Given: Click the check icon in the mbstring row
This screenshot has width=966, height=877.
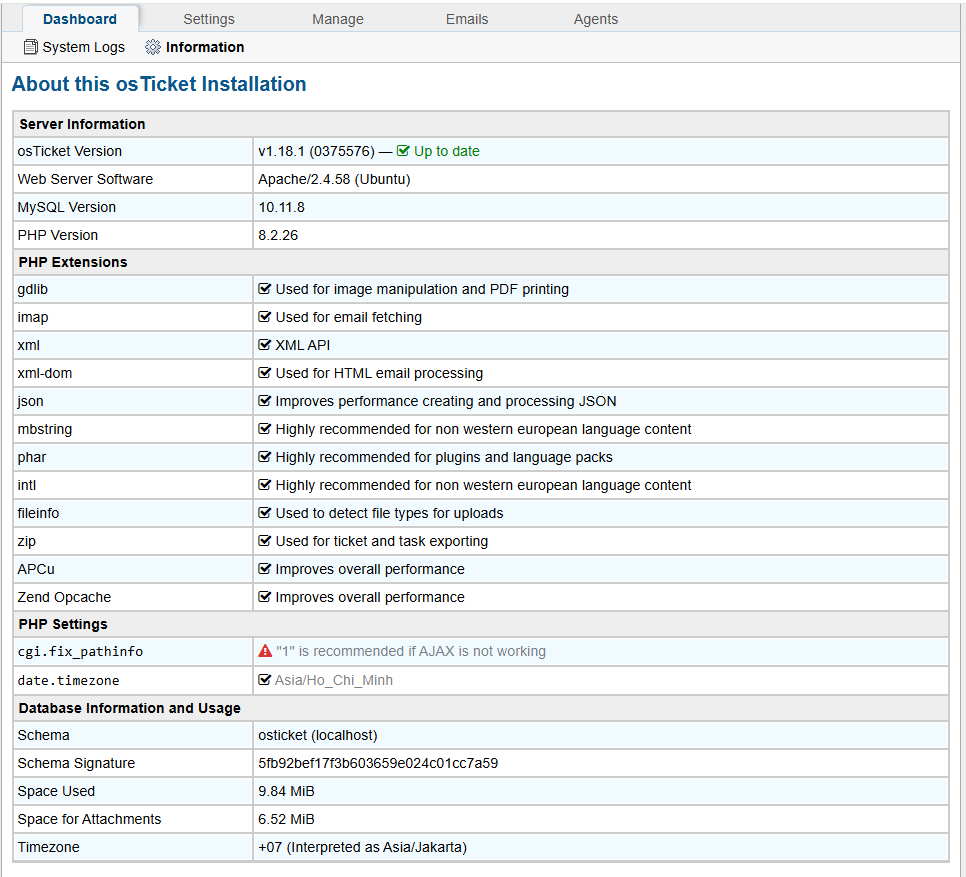Looking at the screenshot, I should [264, 429].
